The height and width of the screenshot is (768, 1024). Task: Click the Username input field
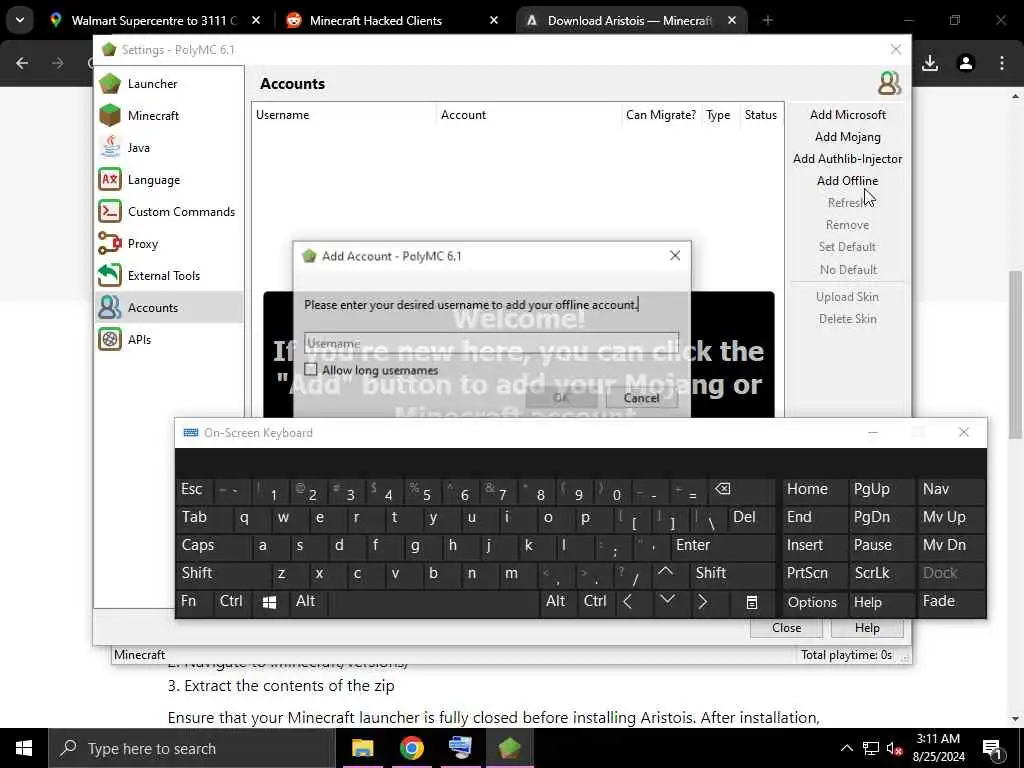(x=491, y=343)
